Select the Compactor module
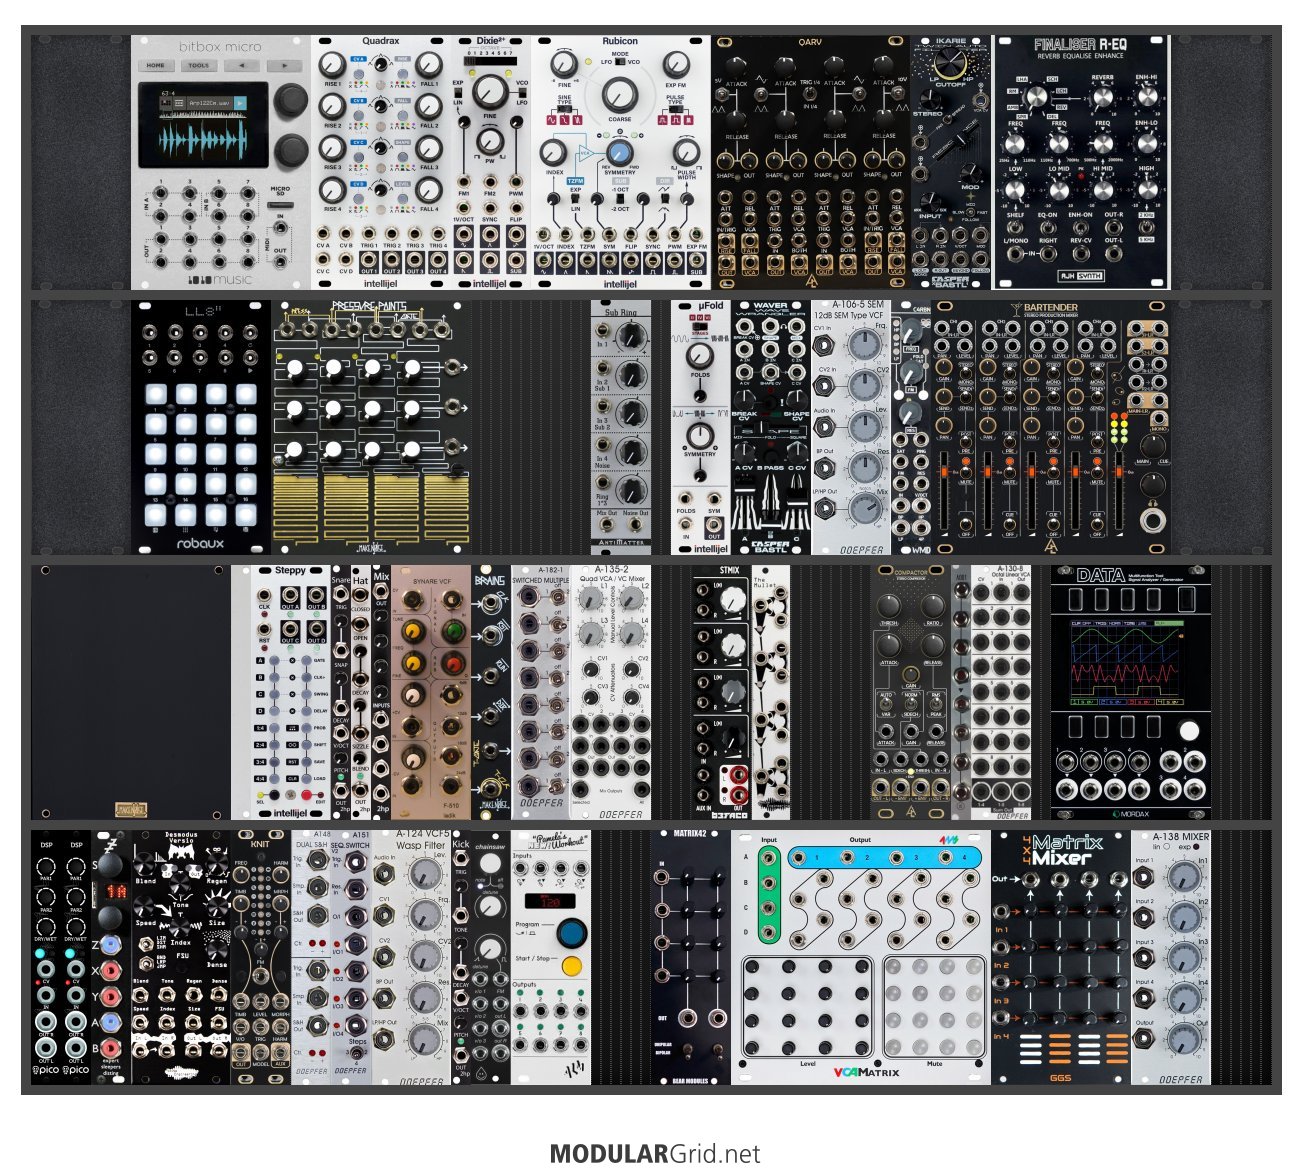Screen dimensions: 1312x1175 [x=911, y=693]
